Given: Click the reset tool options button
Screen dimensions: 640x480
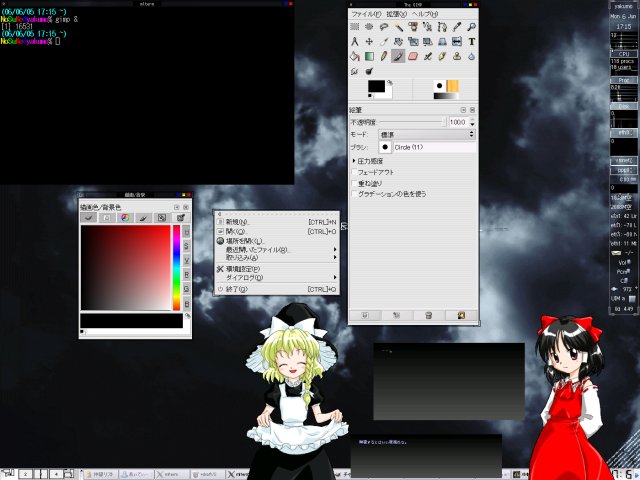Looking at the screenshot, I should (x=461, y=315).
